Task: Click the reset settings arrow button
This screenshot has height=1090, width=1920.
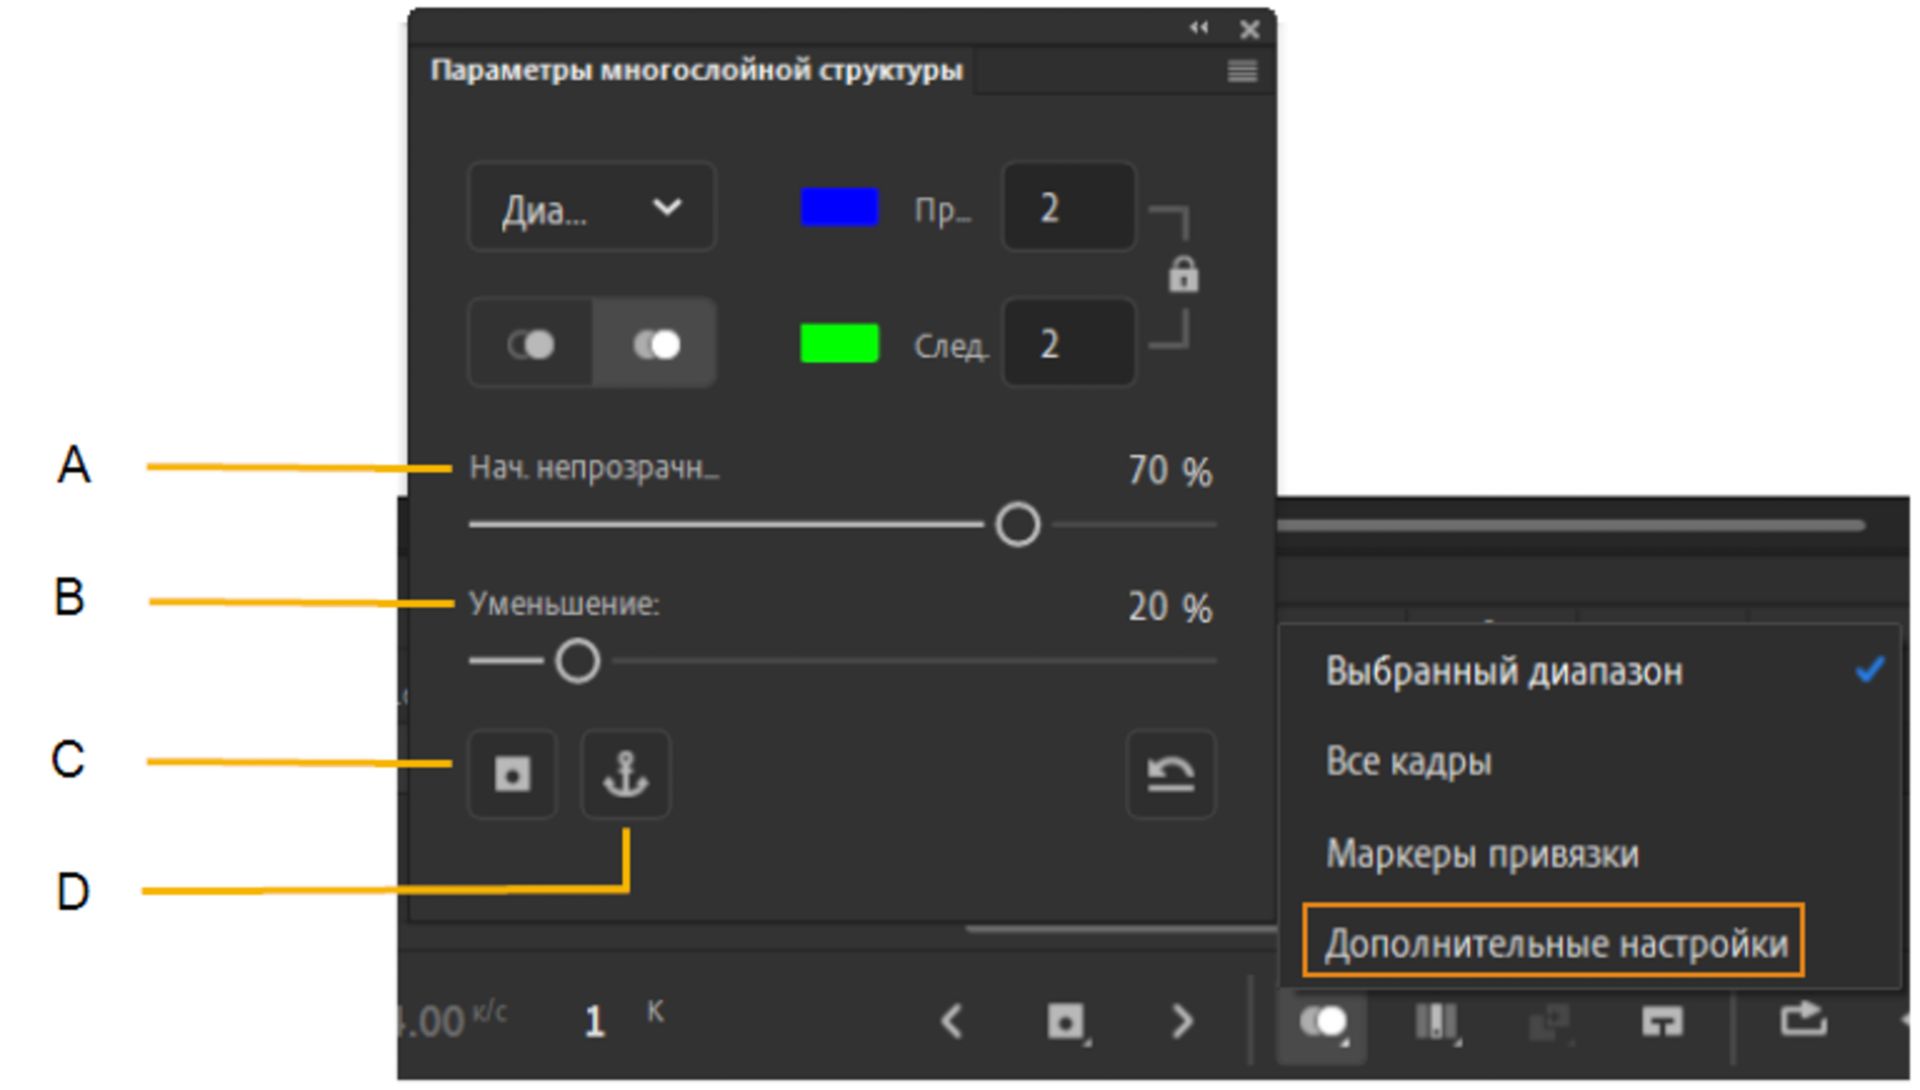Action: [1171, 774]
